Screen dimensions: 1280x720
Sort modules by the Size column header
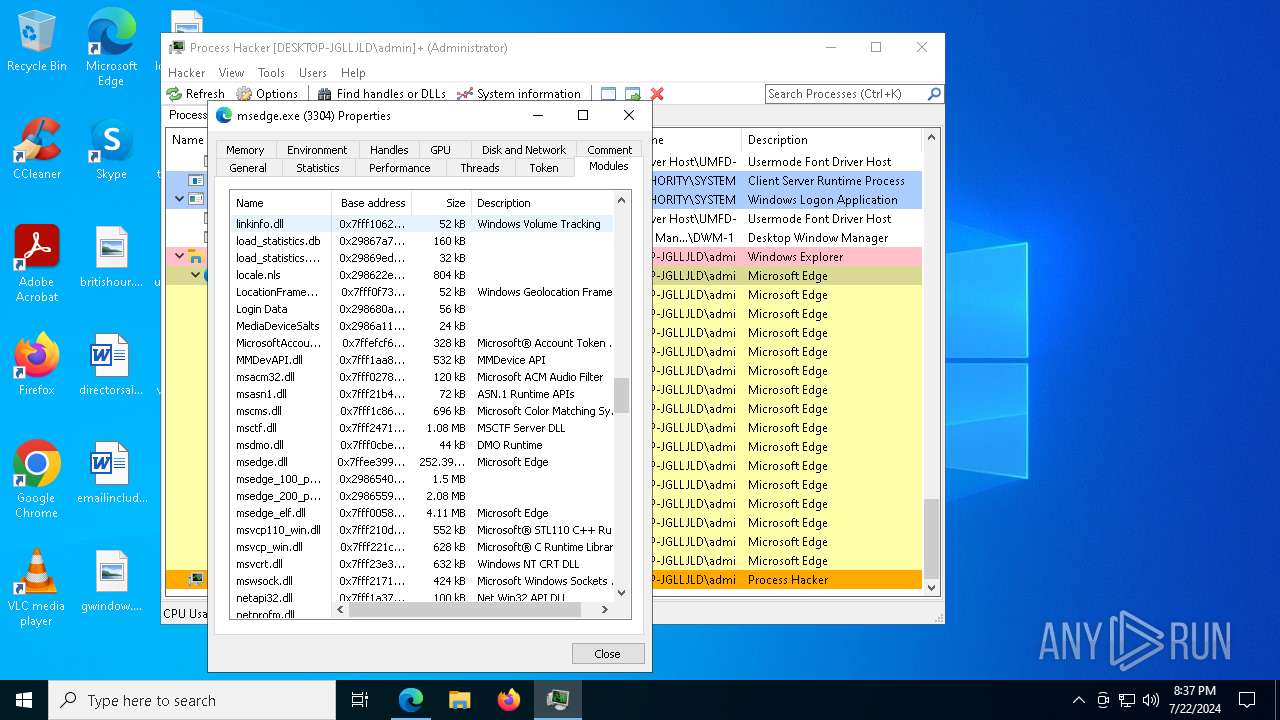point(442,203)
